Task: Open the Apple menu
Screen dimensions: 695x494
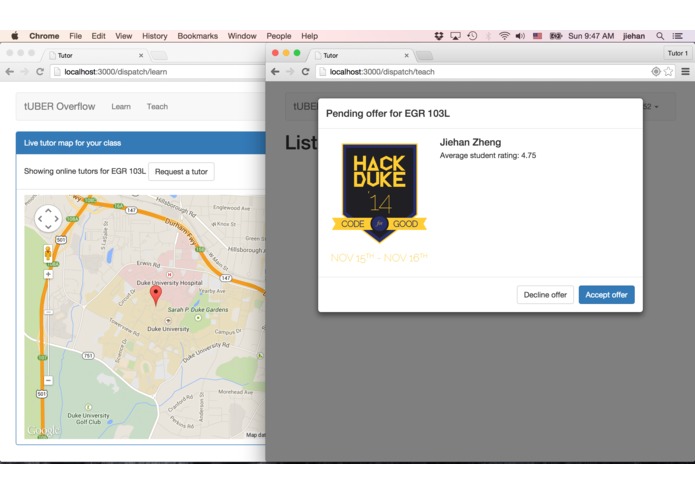Action: pos(15,36)
